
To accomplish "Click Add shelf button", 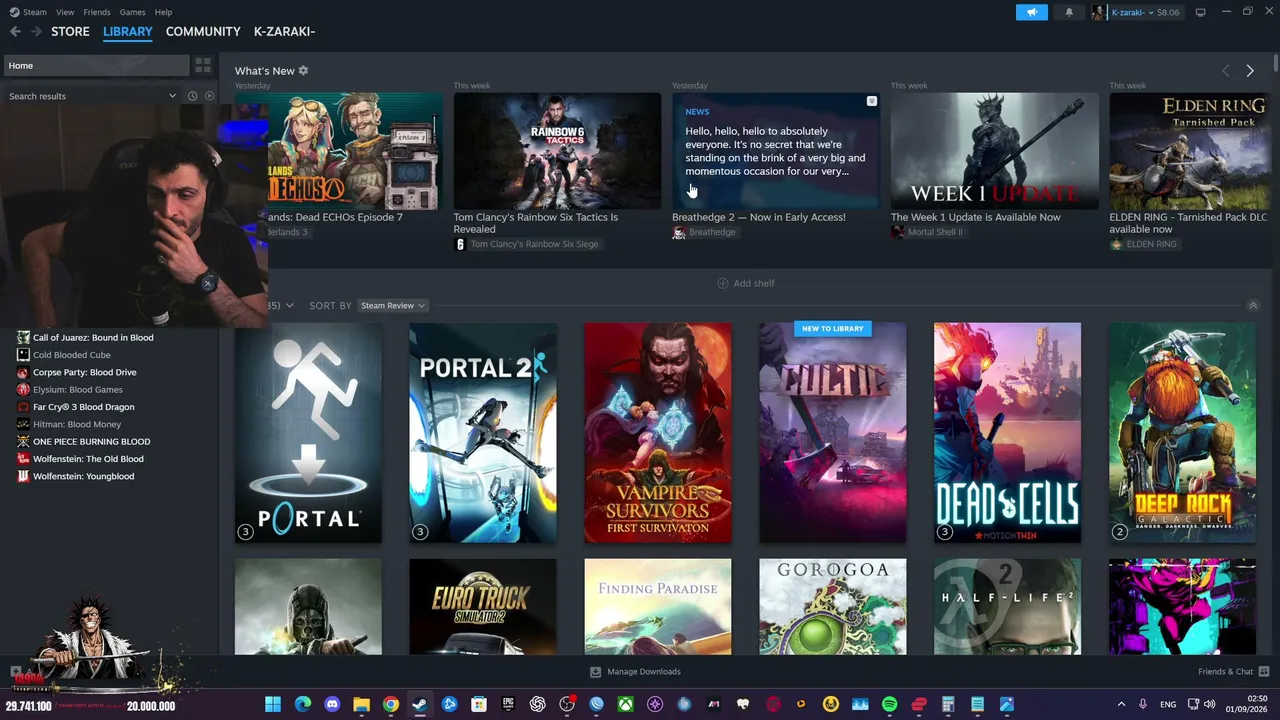I will tap(746, 283).
